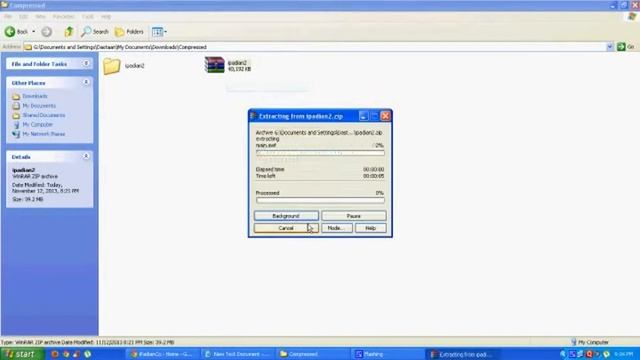Click the Time left label
Viewport: 640px width, 360px height.
265,176
